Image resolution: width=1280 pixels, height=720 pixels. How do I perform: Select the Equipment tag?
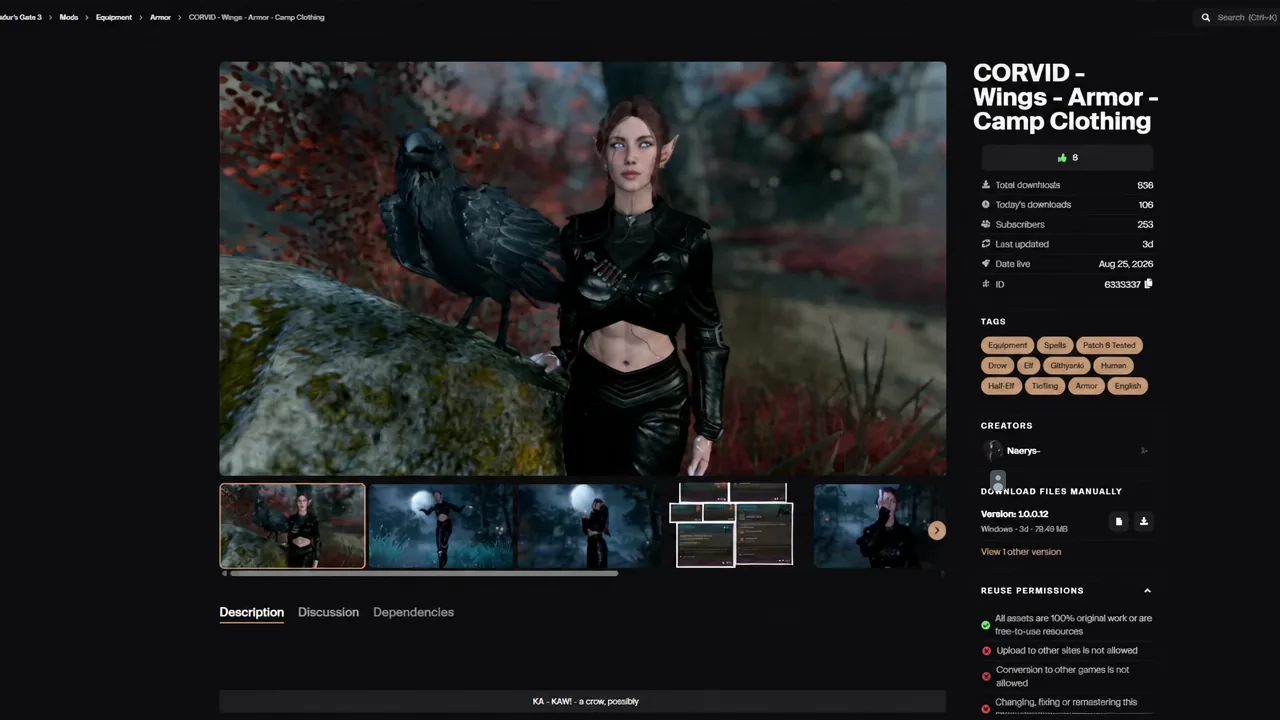[x=1007, y=345]
